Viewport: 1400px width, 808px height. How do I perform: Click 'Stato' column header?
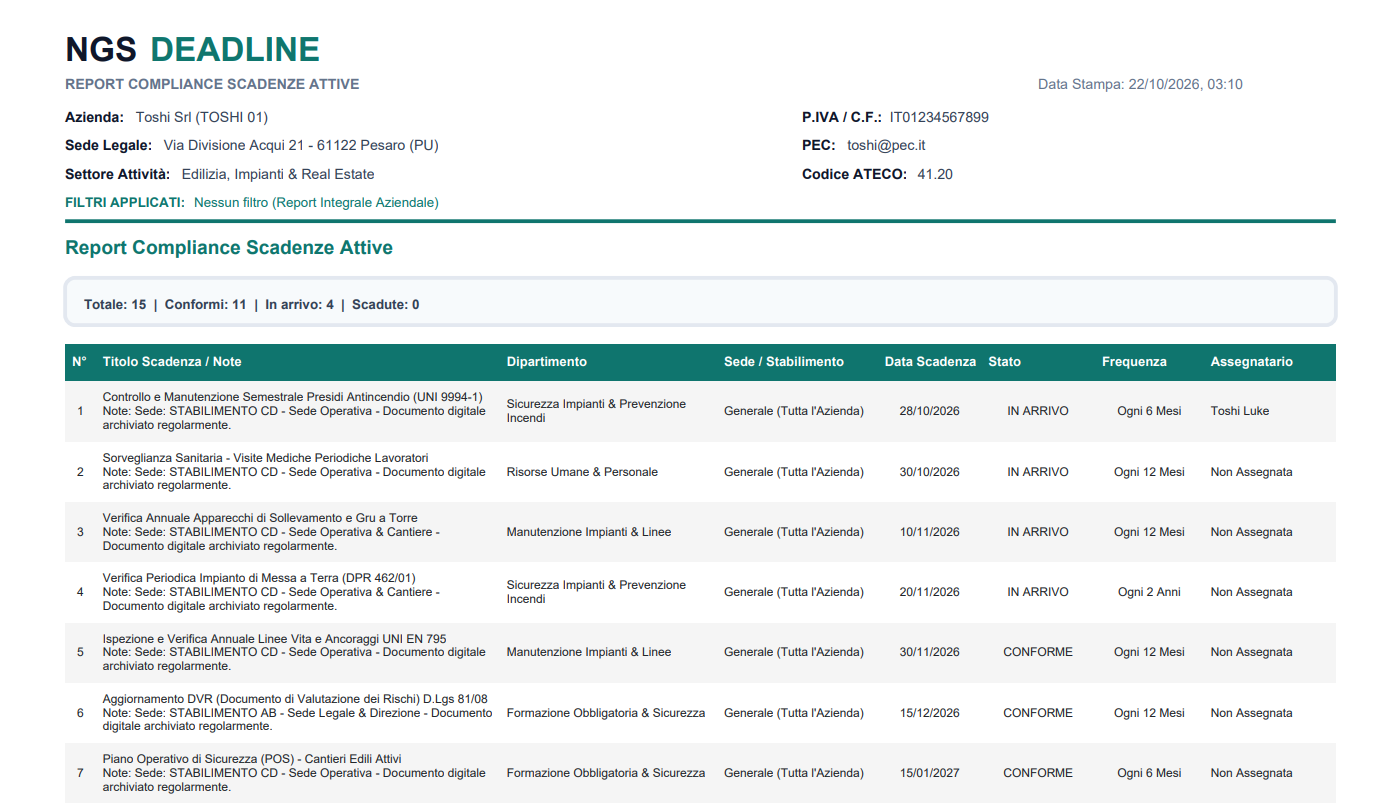tap(1005, 362)
